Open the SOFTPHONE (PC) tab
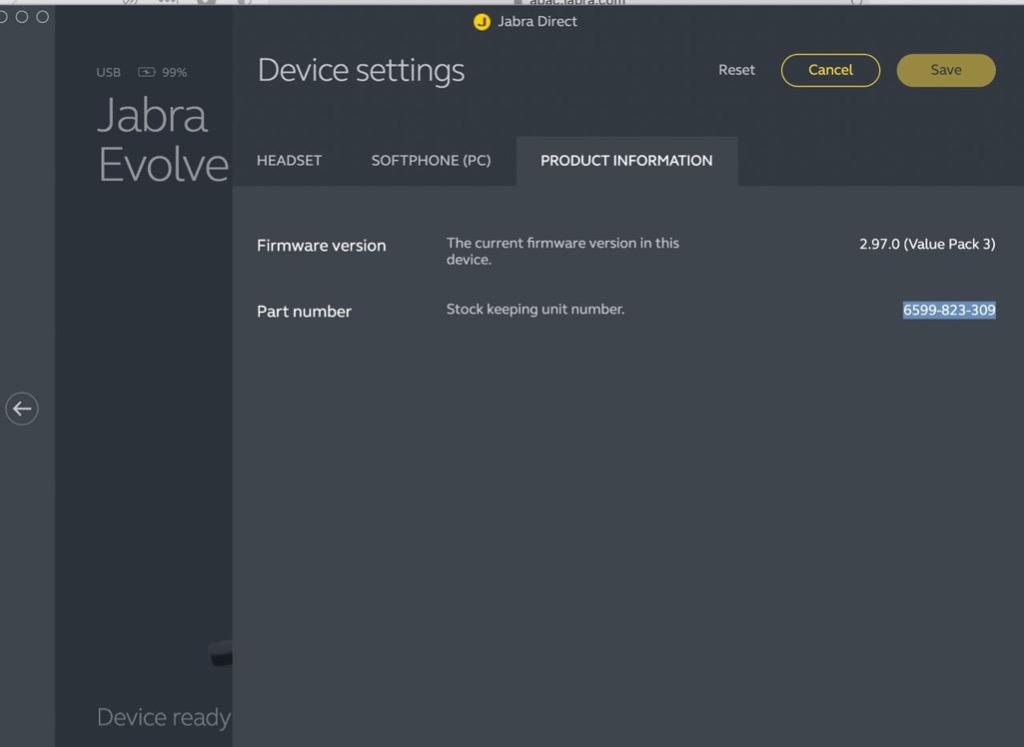The height and width of the screenshot is (747, 1024). pyautogui.click(x=431, y=161)
